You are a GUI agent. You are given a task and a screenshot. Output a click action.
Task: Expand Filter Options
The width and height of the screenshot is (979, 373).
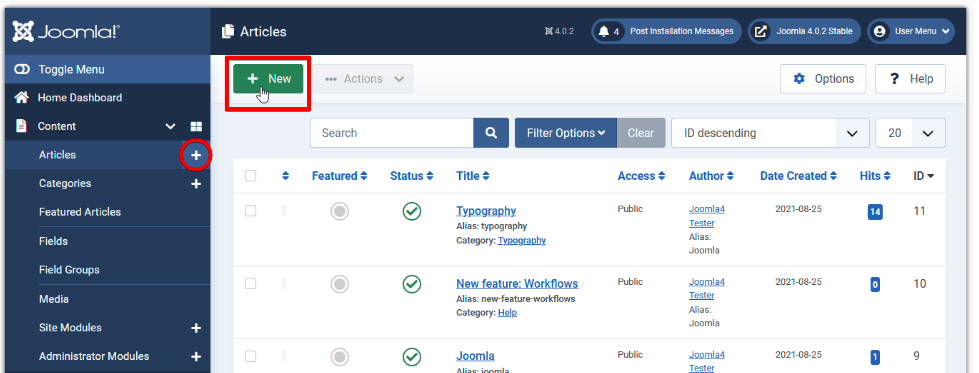click(x=566, y=133)
